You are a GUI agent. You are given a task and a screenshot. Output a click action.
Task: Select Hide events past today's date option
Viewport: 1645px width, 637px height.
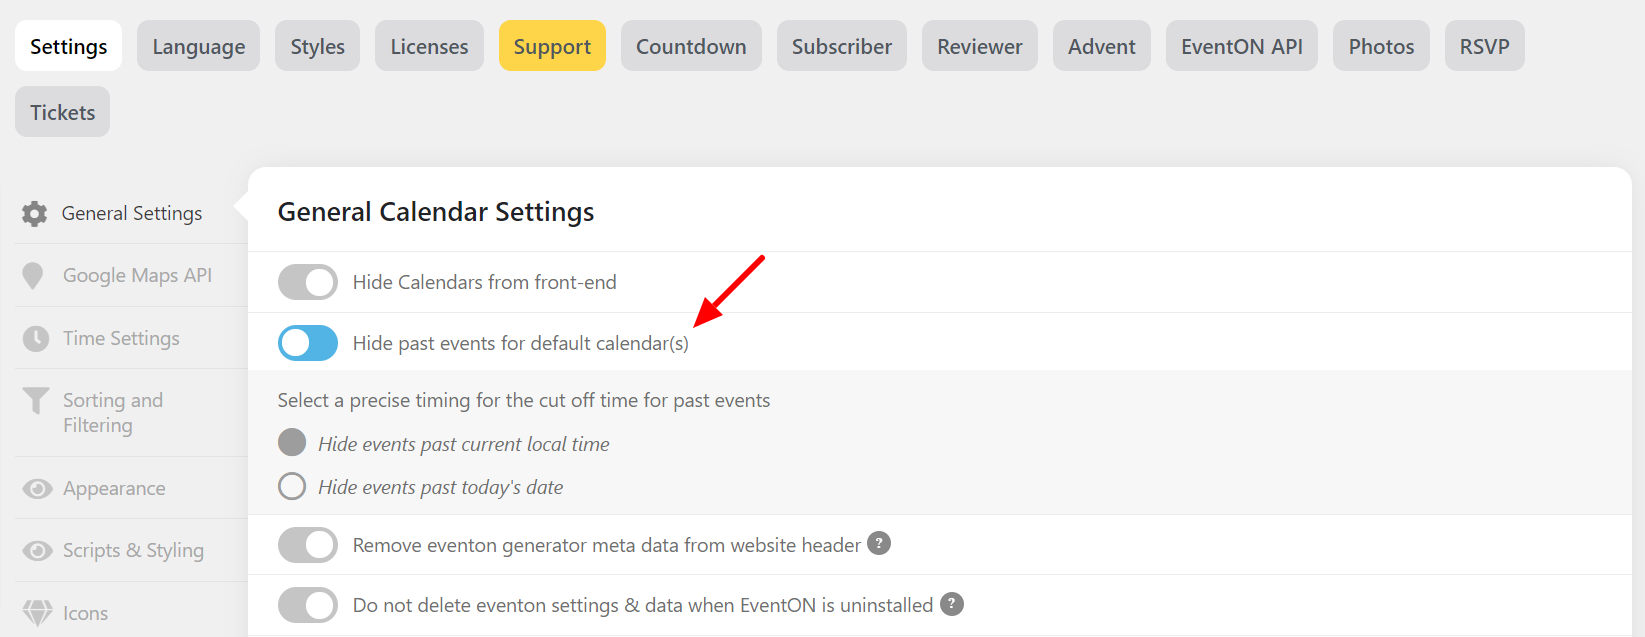point(292,486)
